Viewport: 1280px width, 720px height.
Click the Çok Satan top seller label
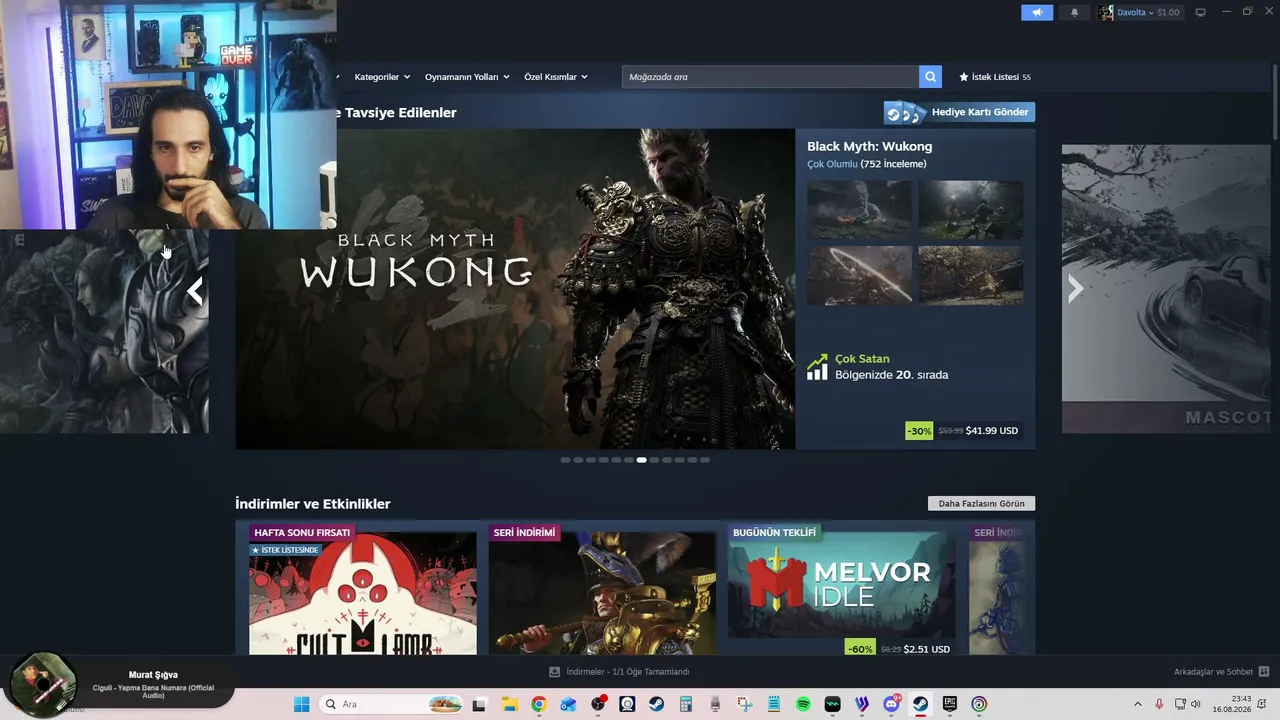(862, 359)
